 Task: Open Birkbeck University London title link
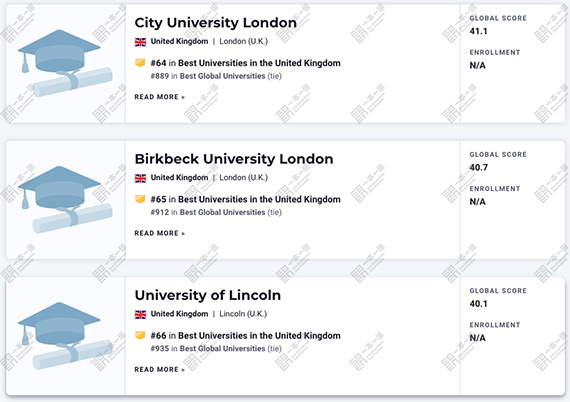pos(234,159)
